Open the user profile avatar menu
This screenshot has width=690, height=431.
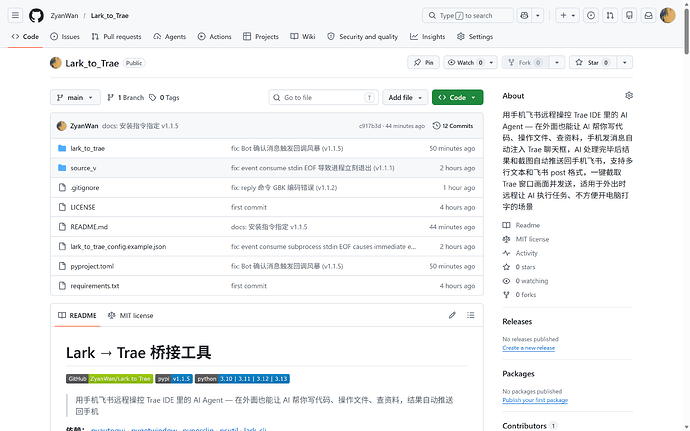click(668, 15)
